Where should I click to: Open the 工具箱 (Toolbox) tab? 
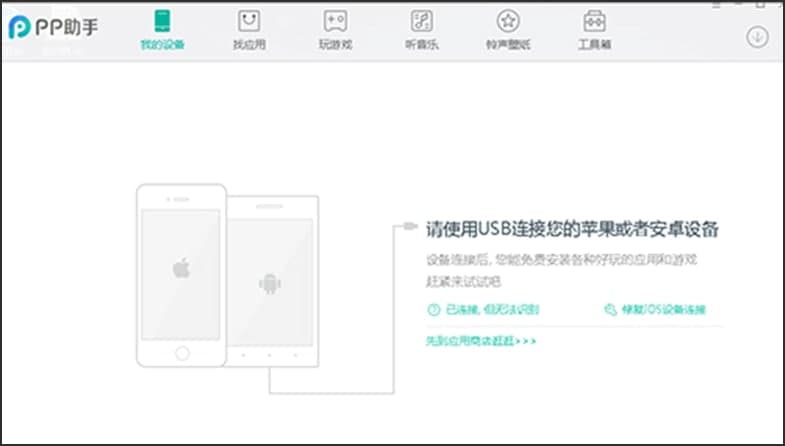point(594,30)
